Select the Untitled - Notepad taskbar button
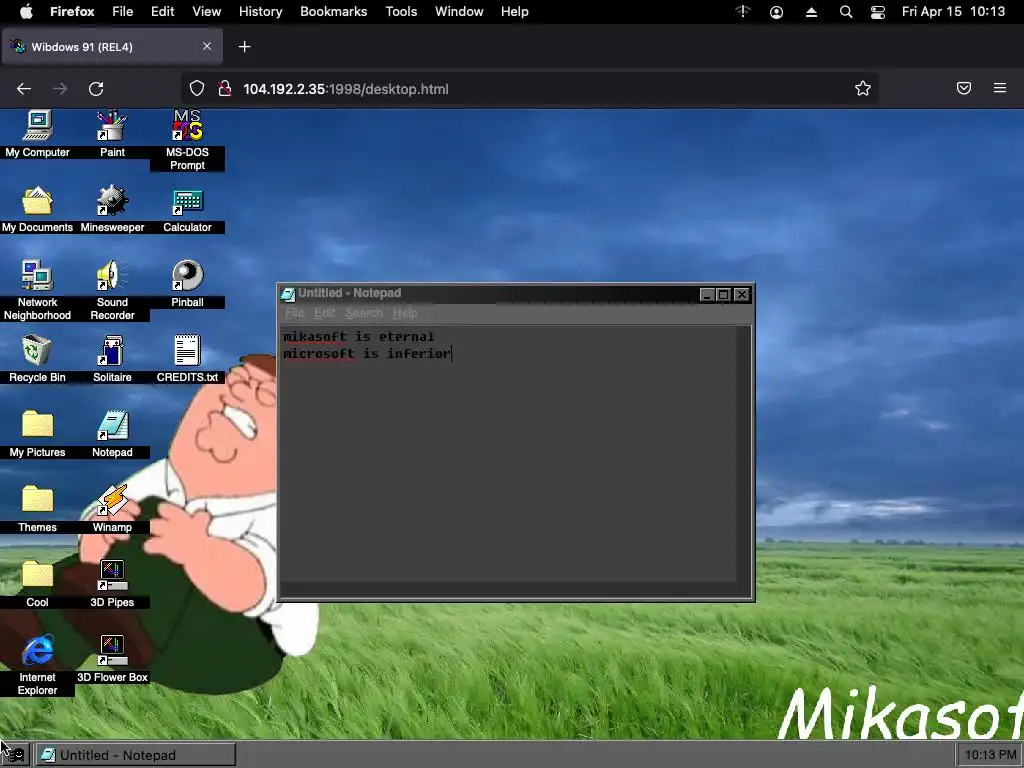1024x768 pixels. coord(135,755)
